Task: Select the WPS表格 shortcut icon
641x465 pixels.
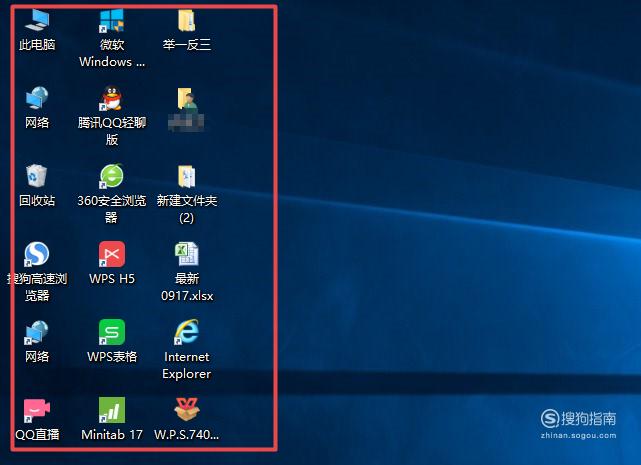Action: (112, 332)
